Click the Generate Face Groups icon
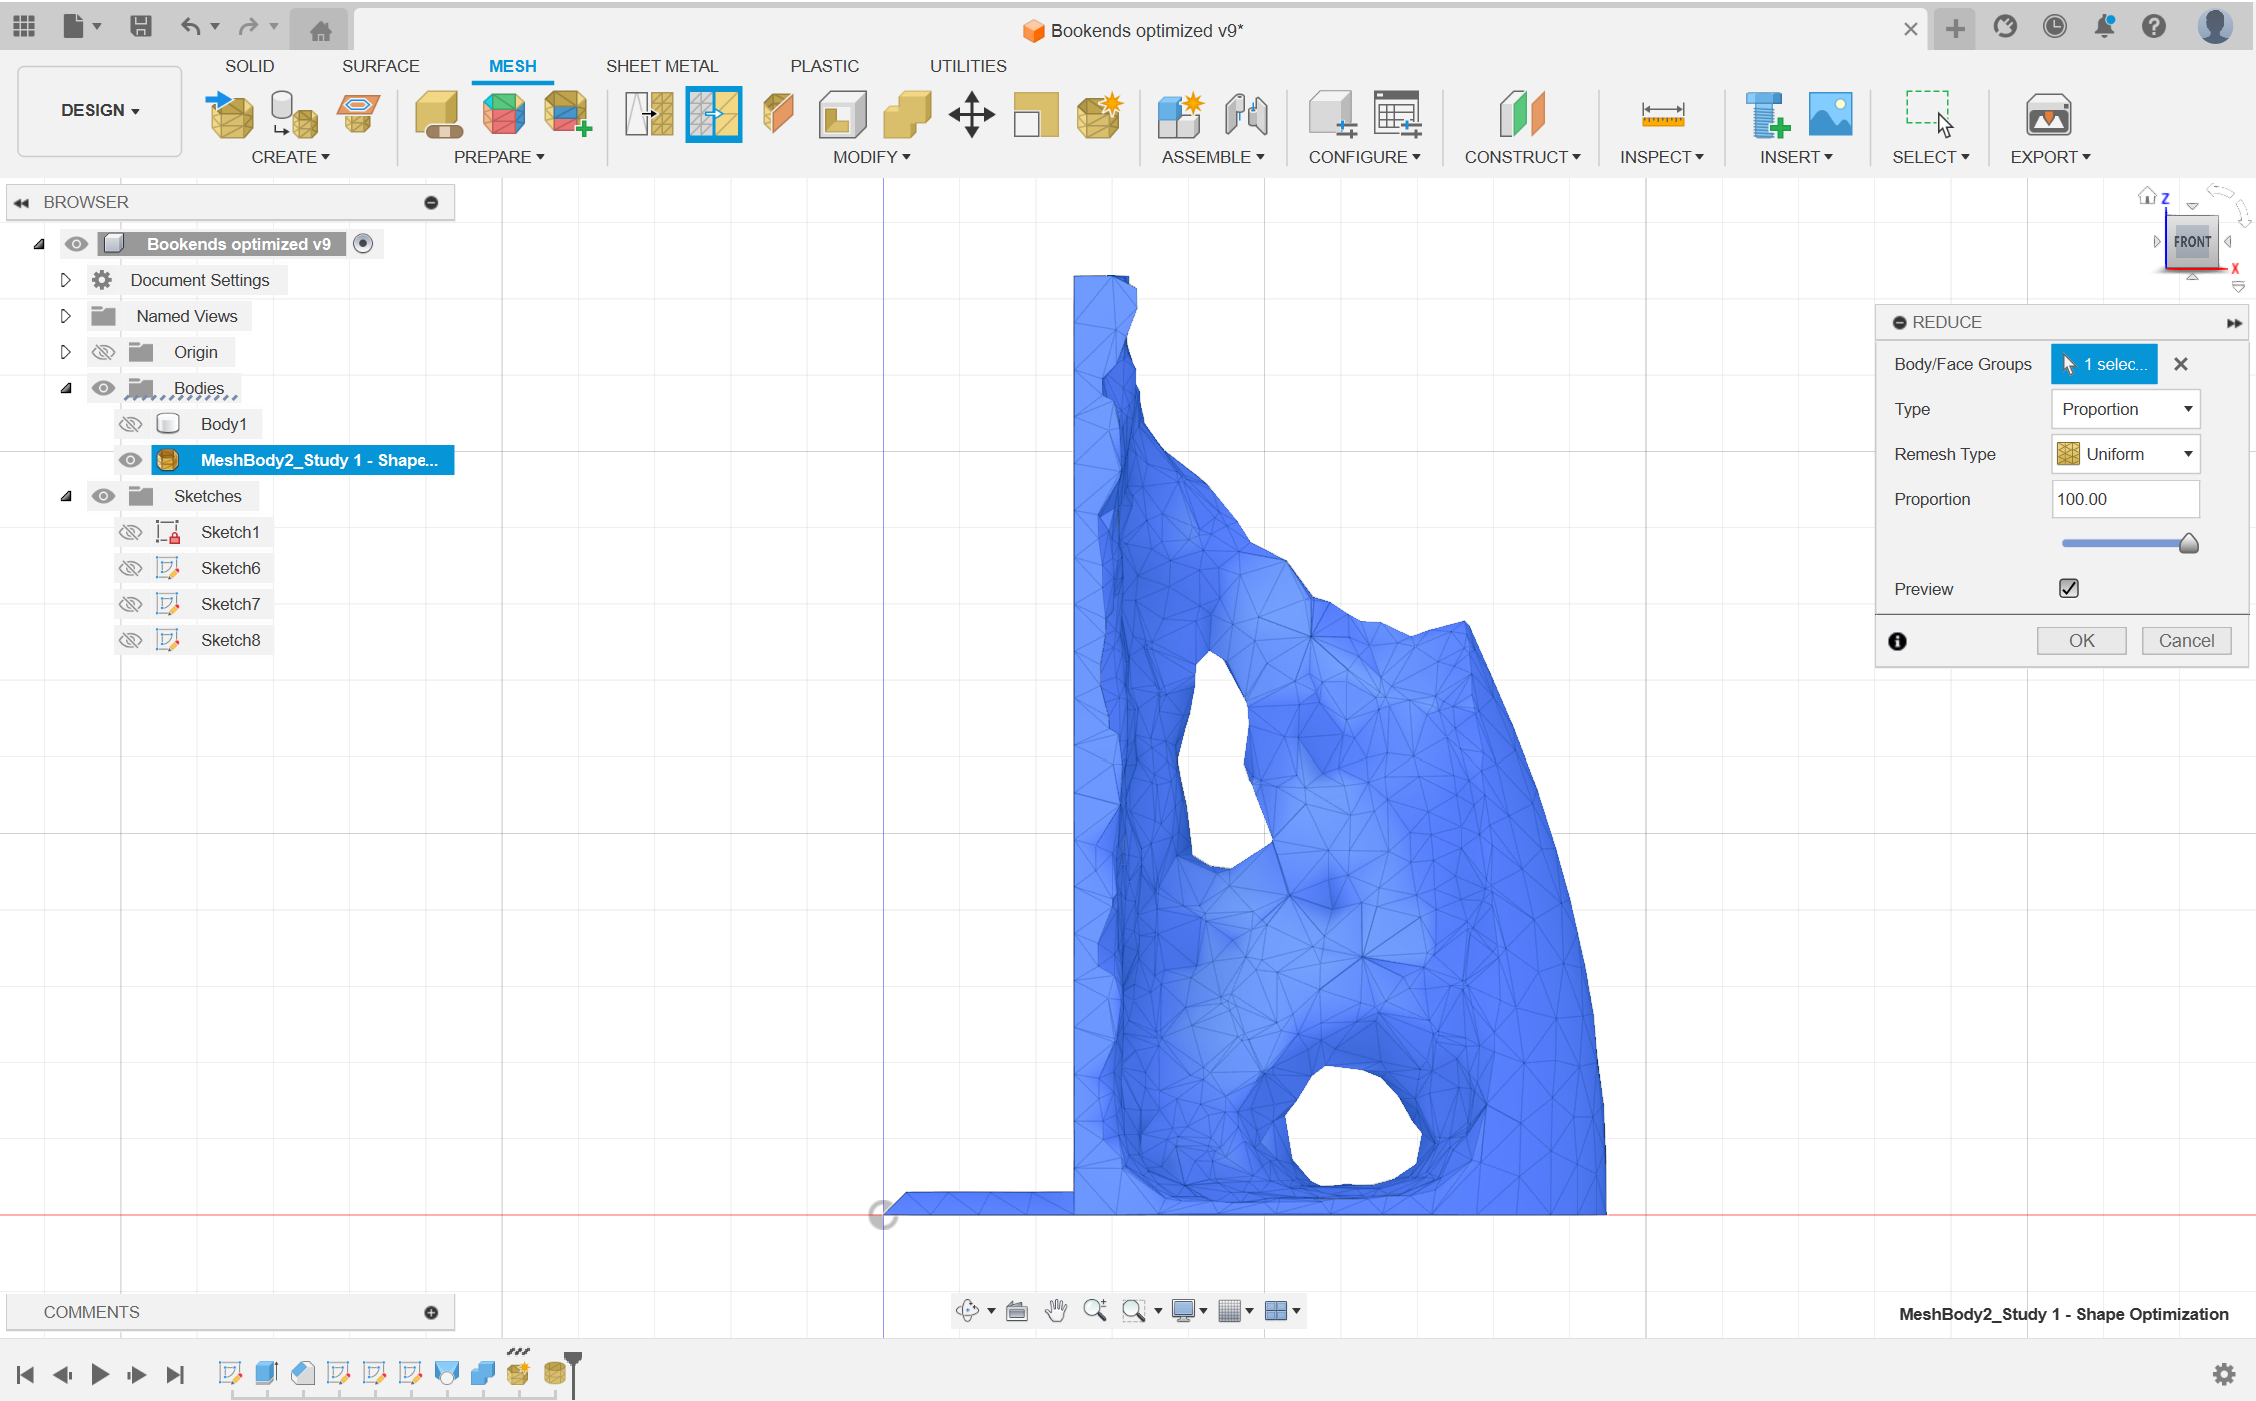 503,114
